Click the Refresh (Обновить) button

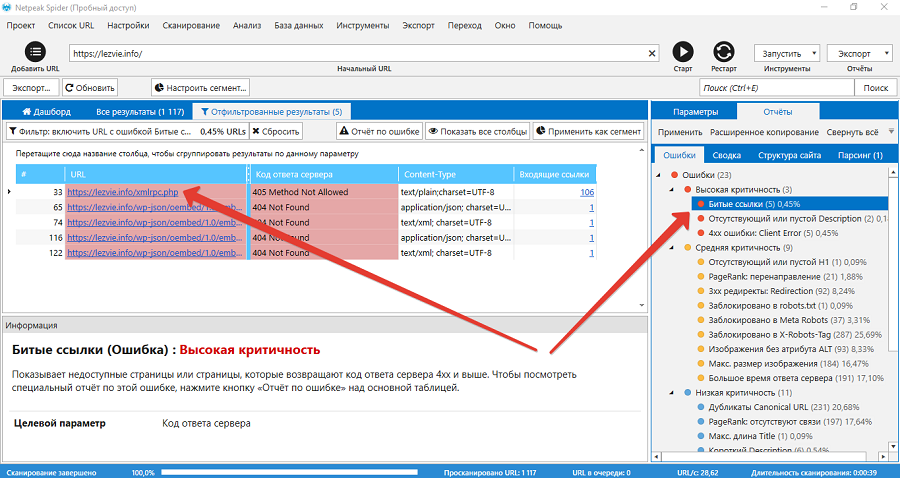pos(90,88)
